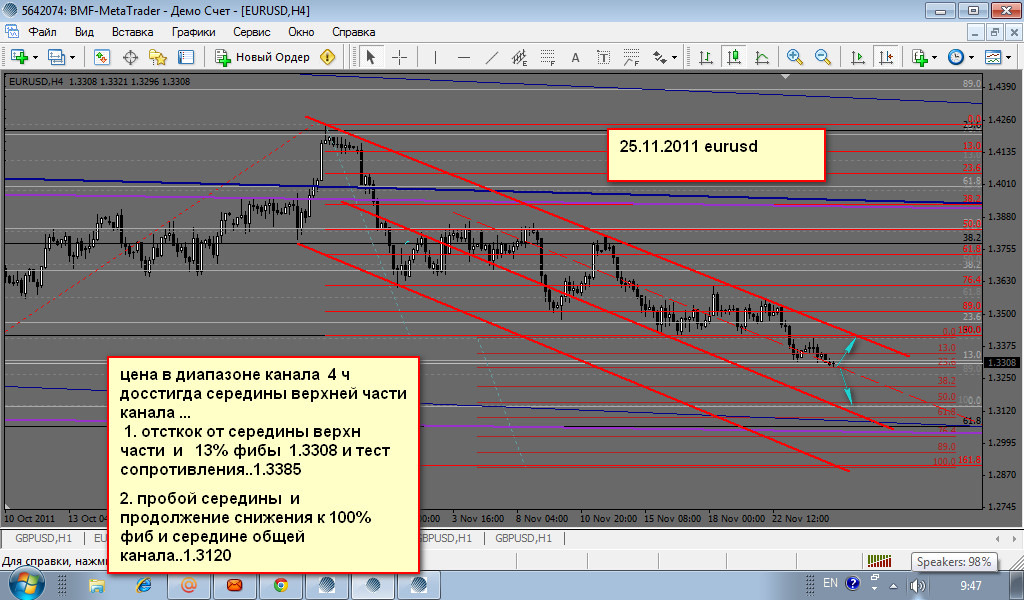This screenshot has width=1024, height=600.
Task: Open the chart Profiles icon
Action: [x=56, y=57]
